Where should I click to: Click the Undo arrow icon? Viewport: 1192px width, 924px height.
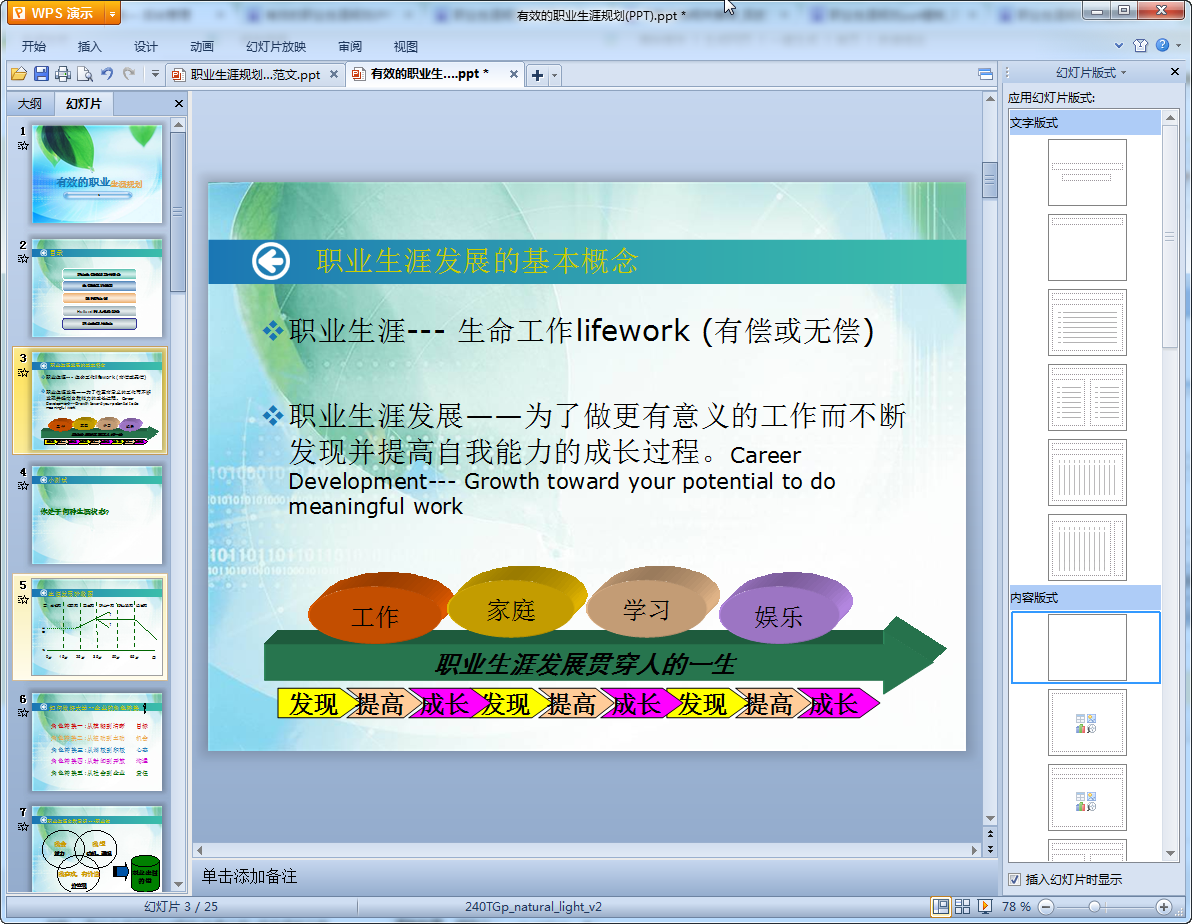click(107, 74)
